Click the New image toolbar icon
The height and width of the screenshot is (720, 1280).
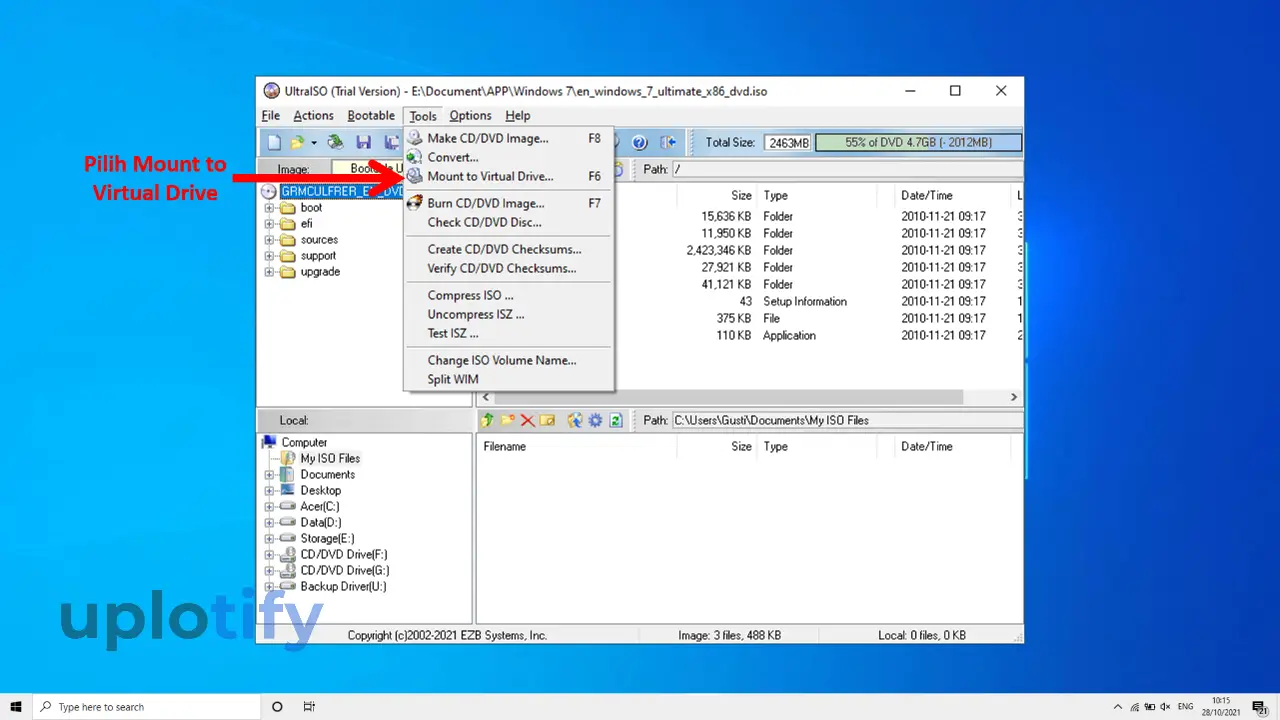[273, 143]
